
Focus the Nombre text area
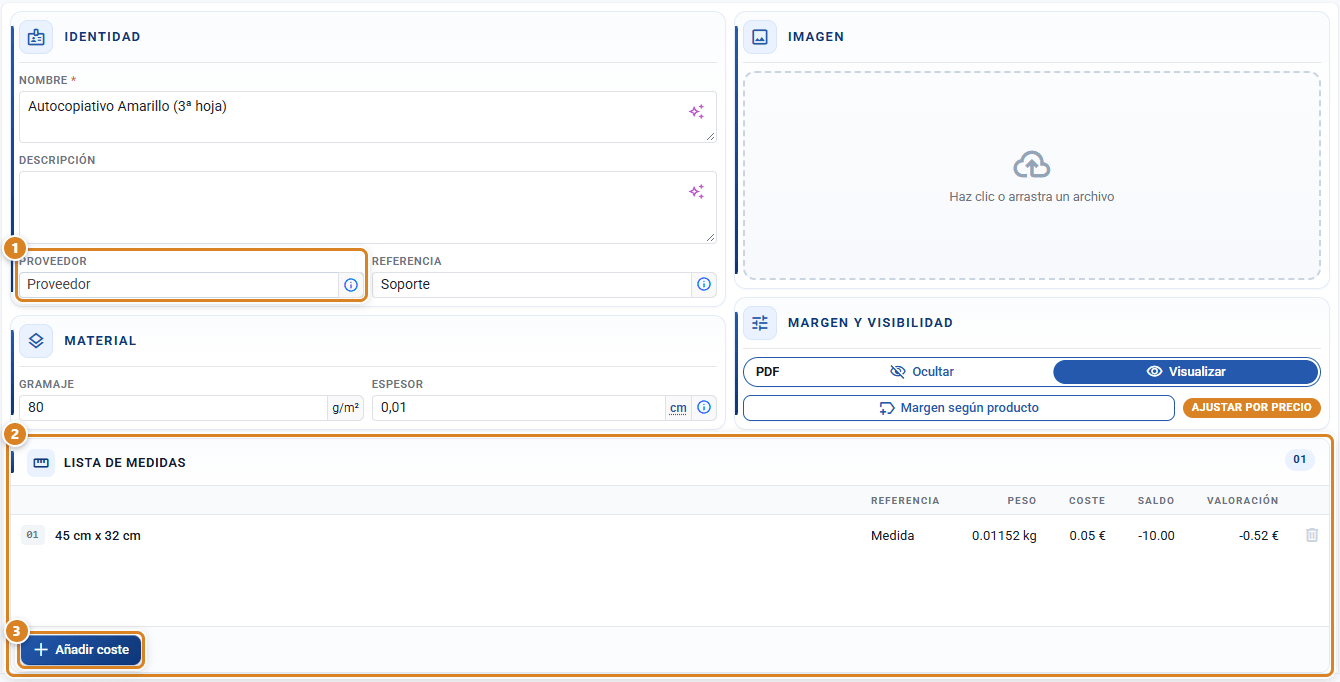click(368, 117)
